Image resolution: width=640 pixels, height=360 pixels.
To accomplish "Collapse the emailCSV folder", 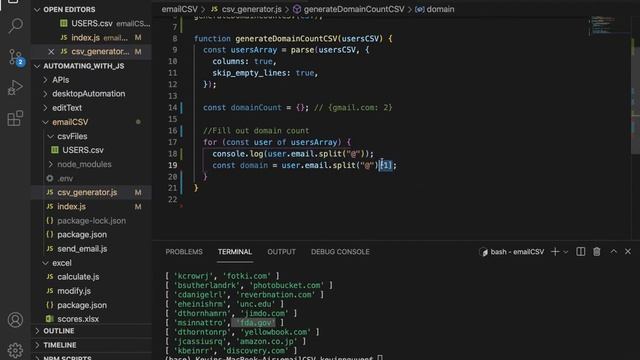I will click(91, 122).
